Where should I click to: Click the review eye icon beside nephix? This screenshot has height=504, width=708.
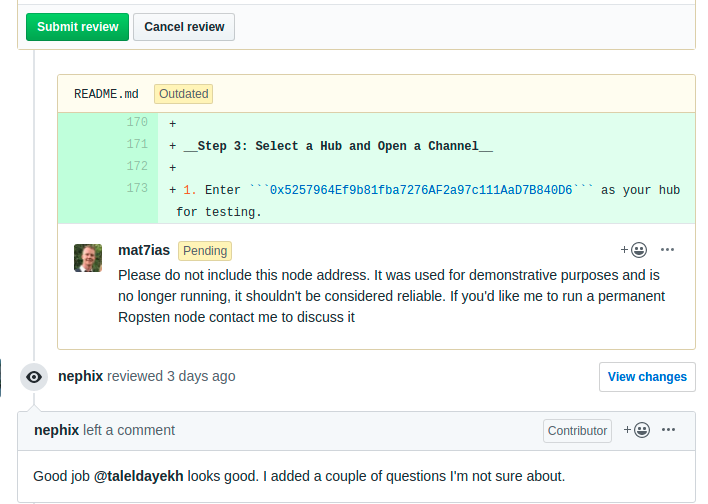point(34,377)
